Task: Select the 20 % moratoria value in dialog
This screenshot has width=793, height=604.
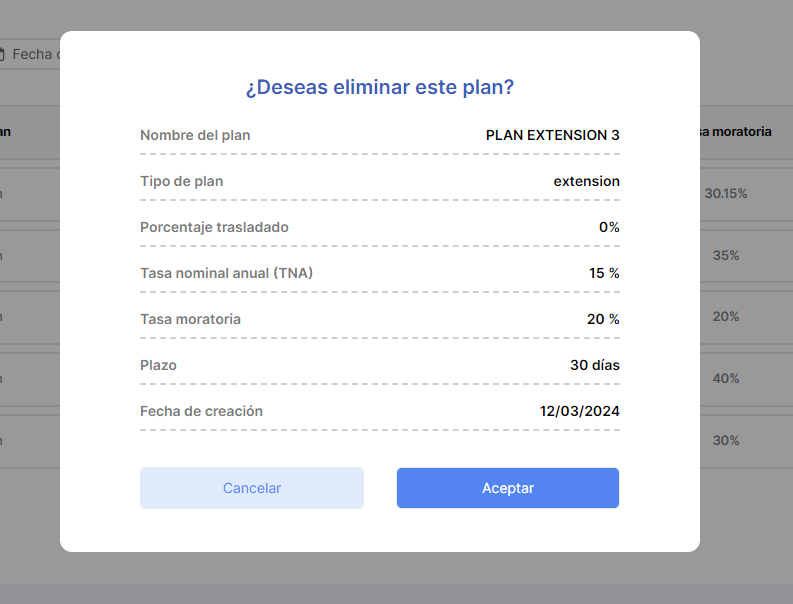Action: click(603, 319)
